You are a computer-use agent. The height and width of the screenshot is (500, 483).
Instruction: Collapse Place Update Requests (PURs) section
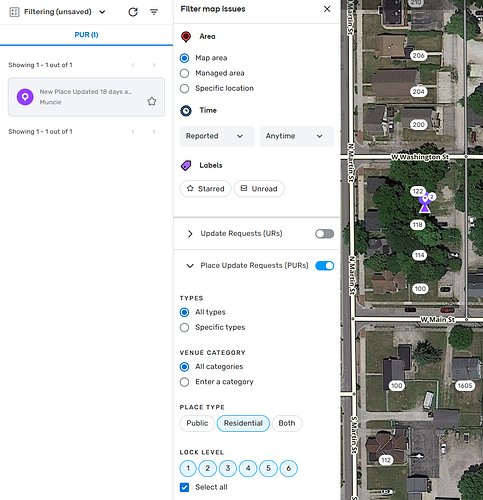coord(190,266)
